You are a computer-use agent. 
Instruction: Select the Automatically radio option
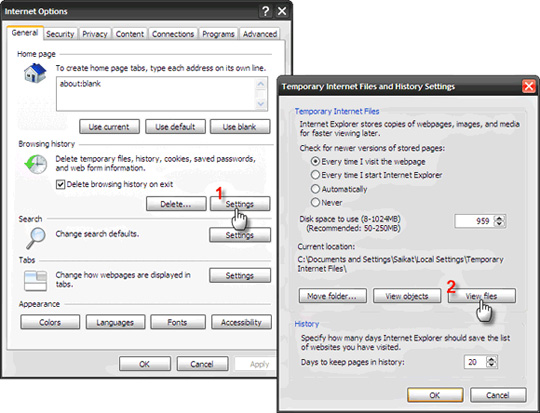[315, 189]
